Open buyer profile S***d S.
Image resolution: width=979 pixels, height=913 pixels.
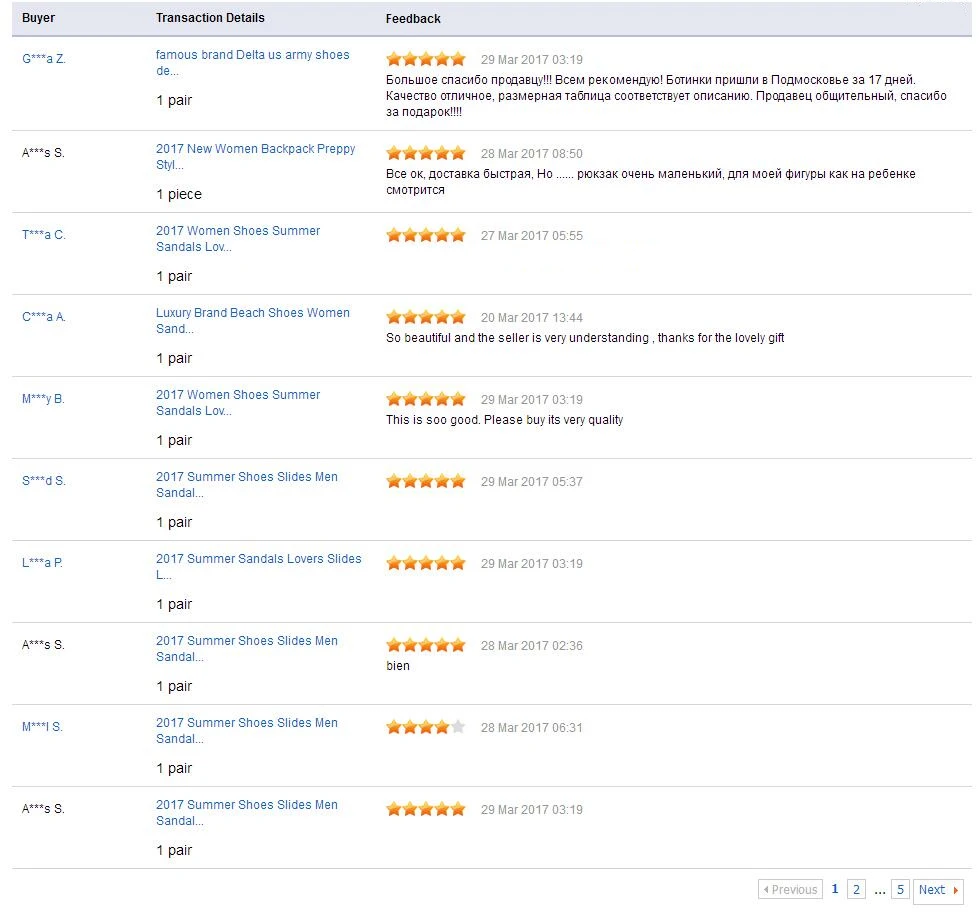point(44,480)
